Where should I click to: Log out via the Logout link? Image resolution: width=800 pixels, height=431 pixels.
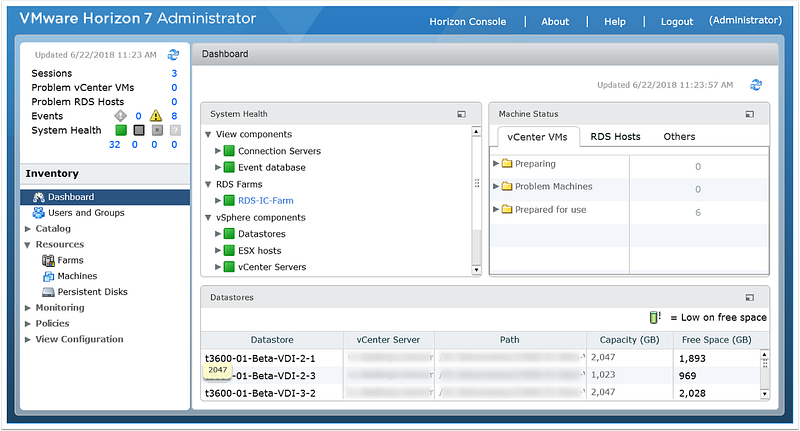[x=677, y=21]
